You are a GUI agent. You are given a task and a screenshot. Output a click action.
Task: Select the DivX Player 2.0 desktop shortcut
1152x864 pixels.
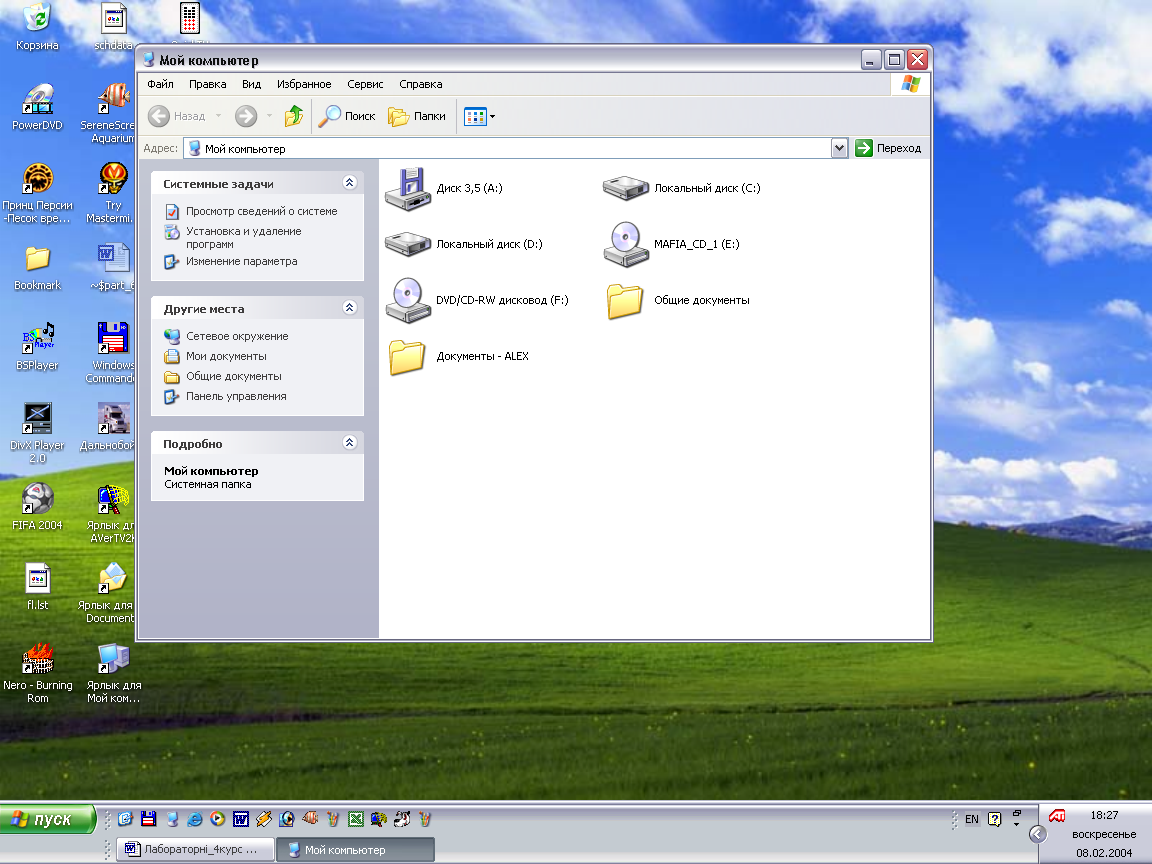(37, 433)
